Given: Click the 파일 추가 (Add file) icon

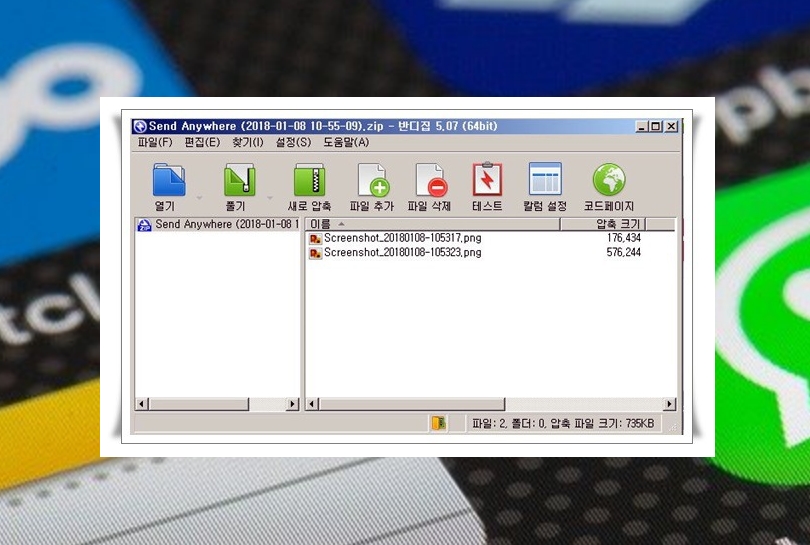Looking at the screenshot, I should 373,180.
